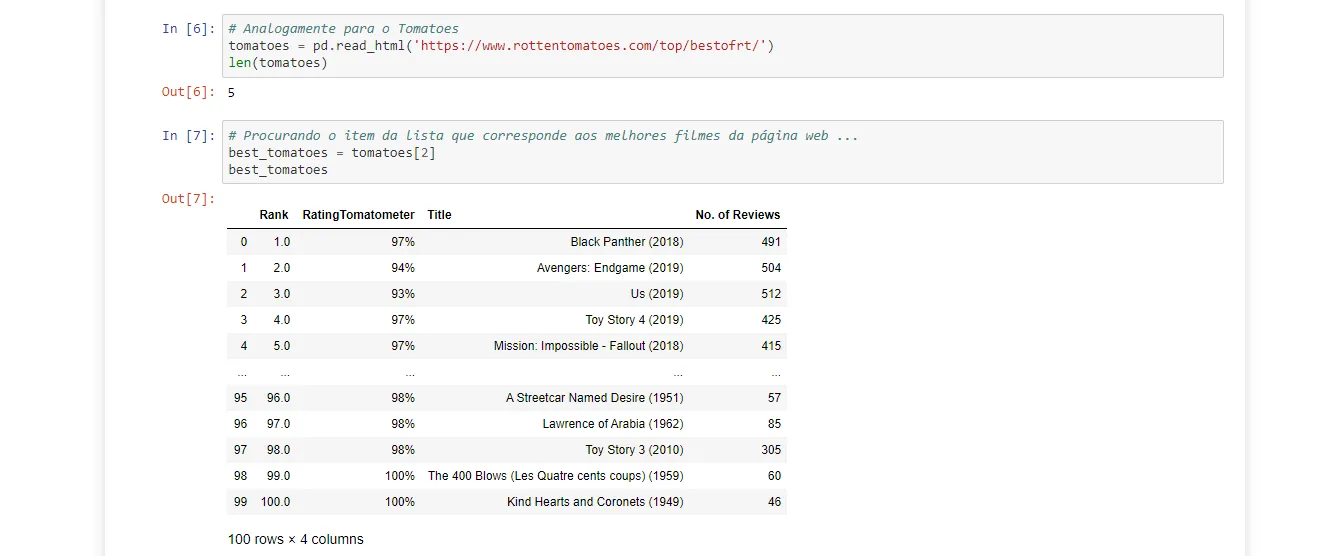Click the output value 5 under Out[6]
Image resolution: width=1336 pixels, height=556 pixels.
click(x=231, y=93)
